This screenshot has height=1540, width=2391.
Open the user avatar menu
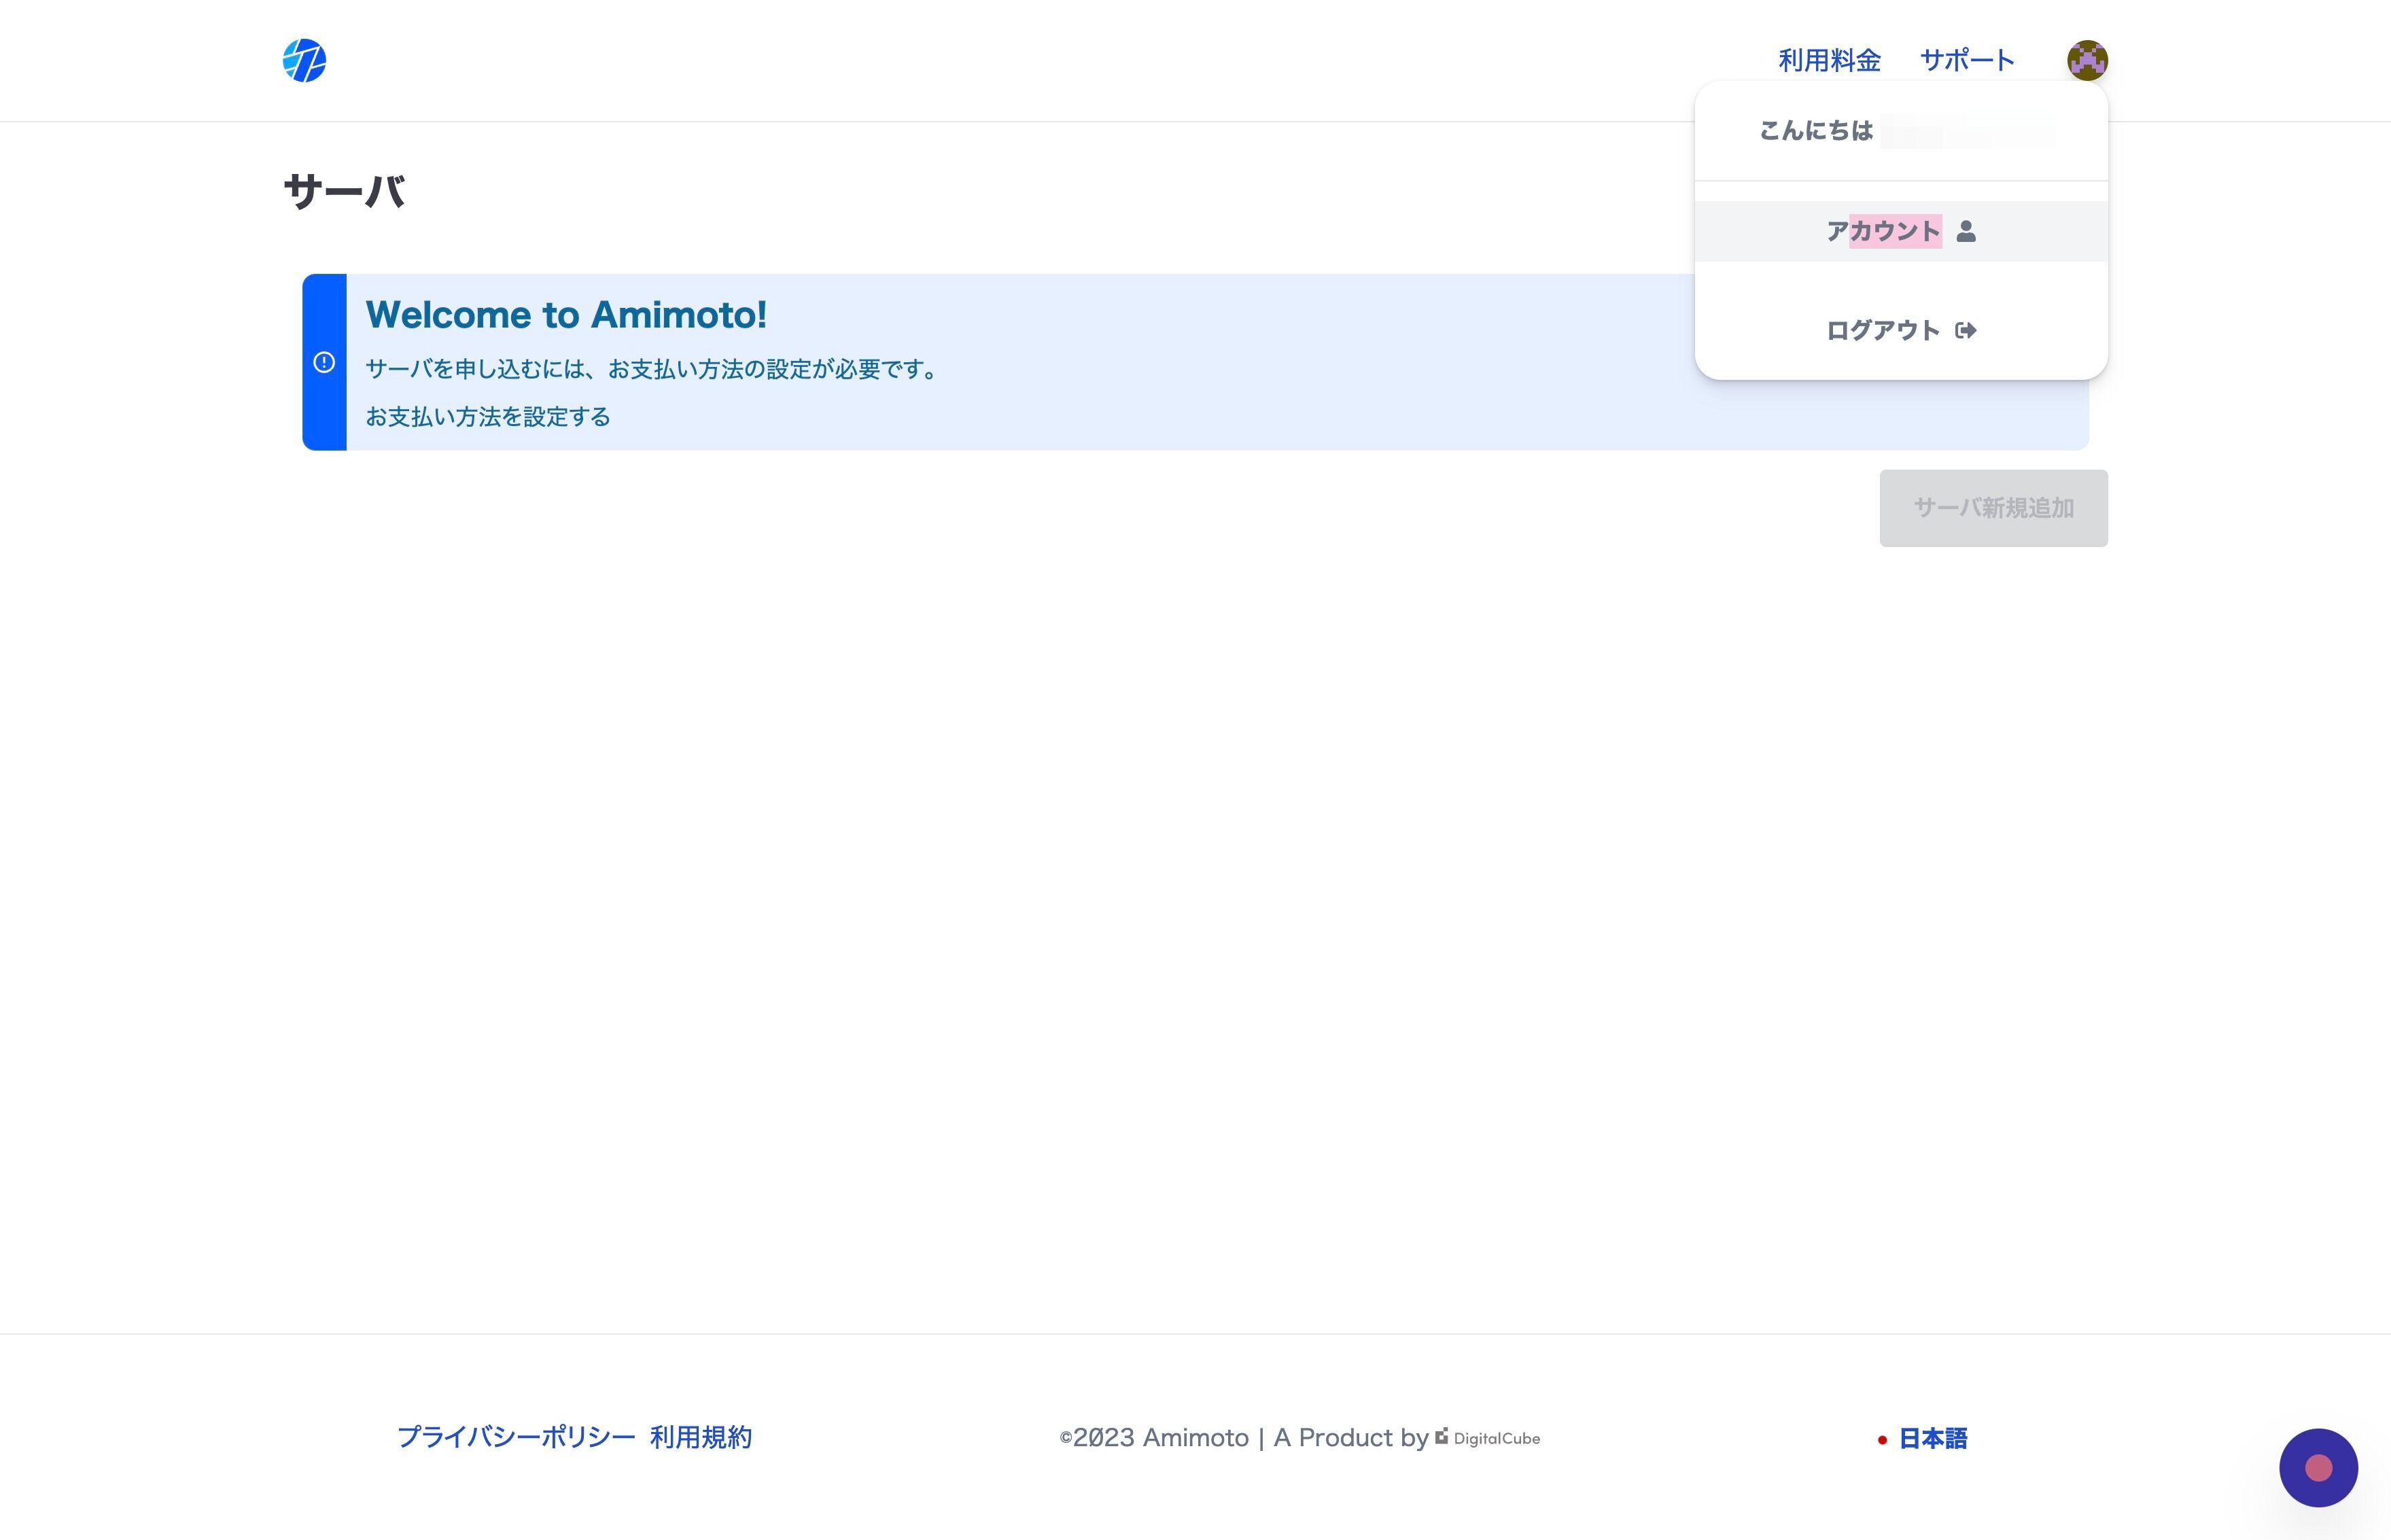coord(2087,60)
